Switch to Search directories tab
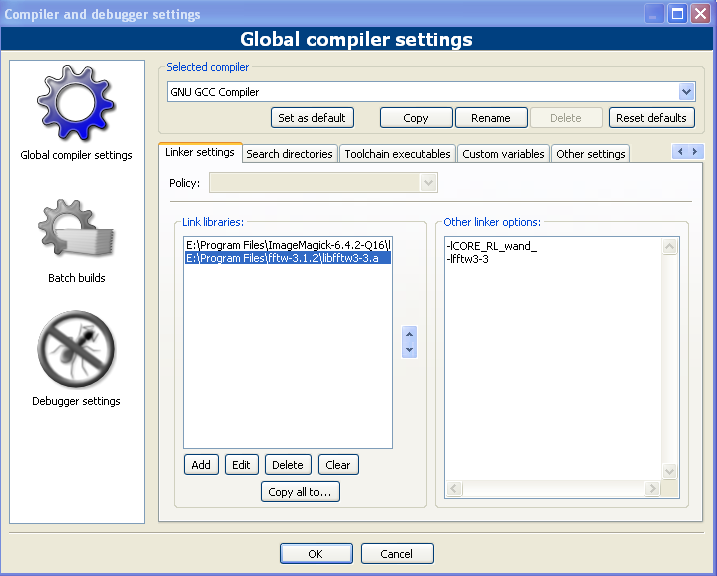Screen dimensions: 717x576 pos(289,154)
